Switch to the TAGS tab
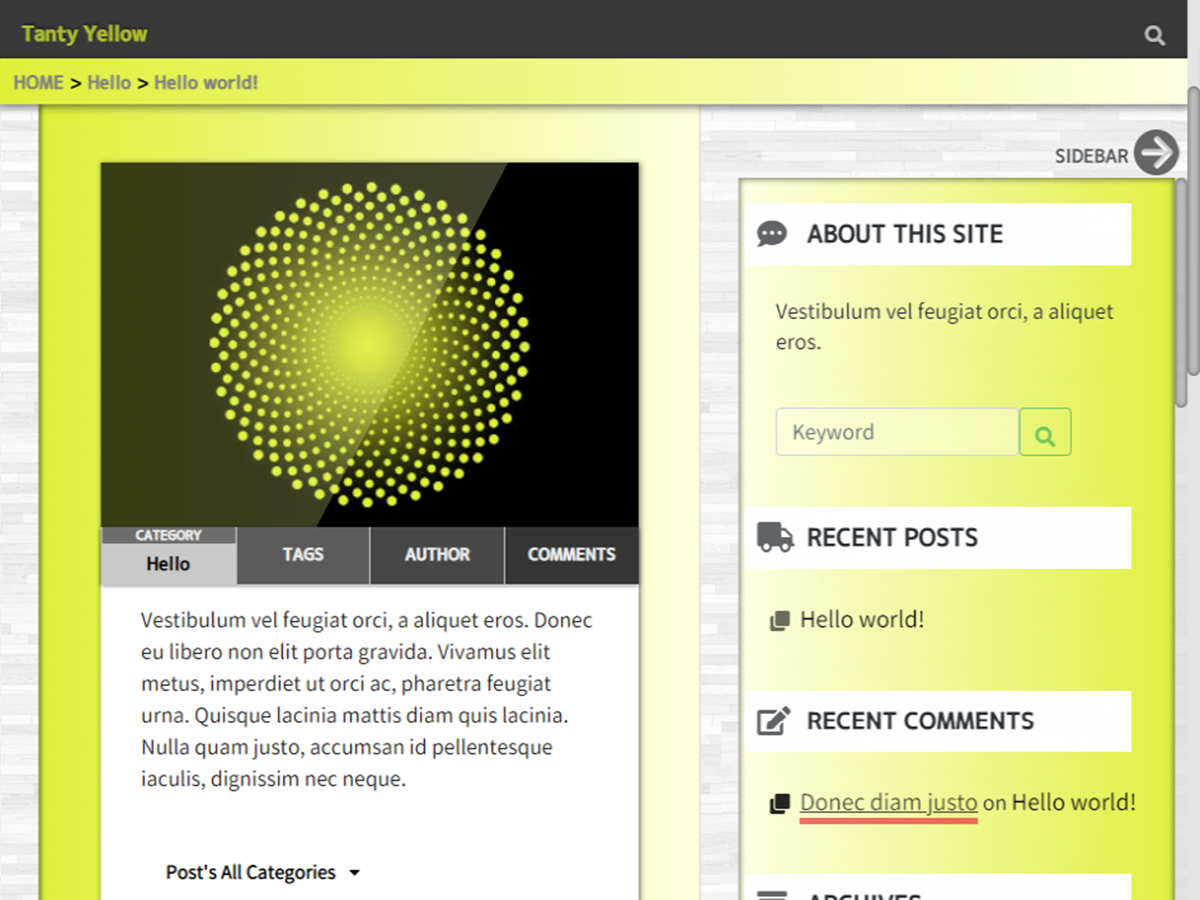Screen dimensions: 1200x900 pos(303,555)
